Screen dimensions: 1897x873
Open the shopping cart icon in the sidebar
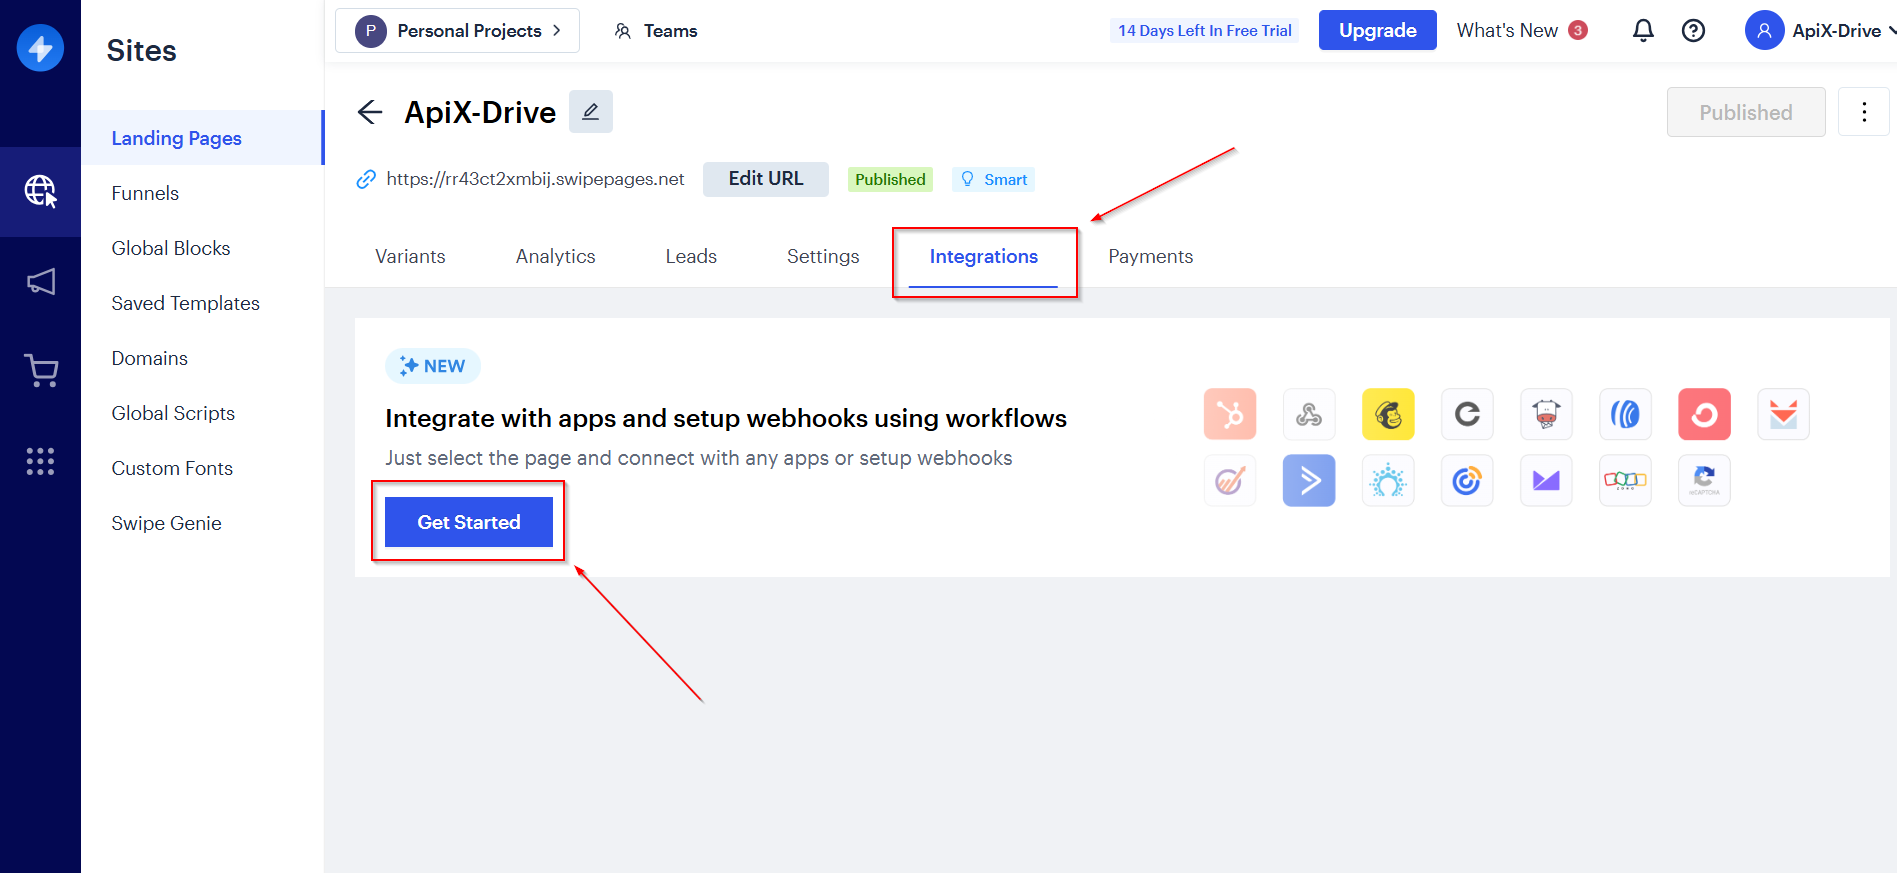click(x=41, y=371)
